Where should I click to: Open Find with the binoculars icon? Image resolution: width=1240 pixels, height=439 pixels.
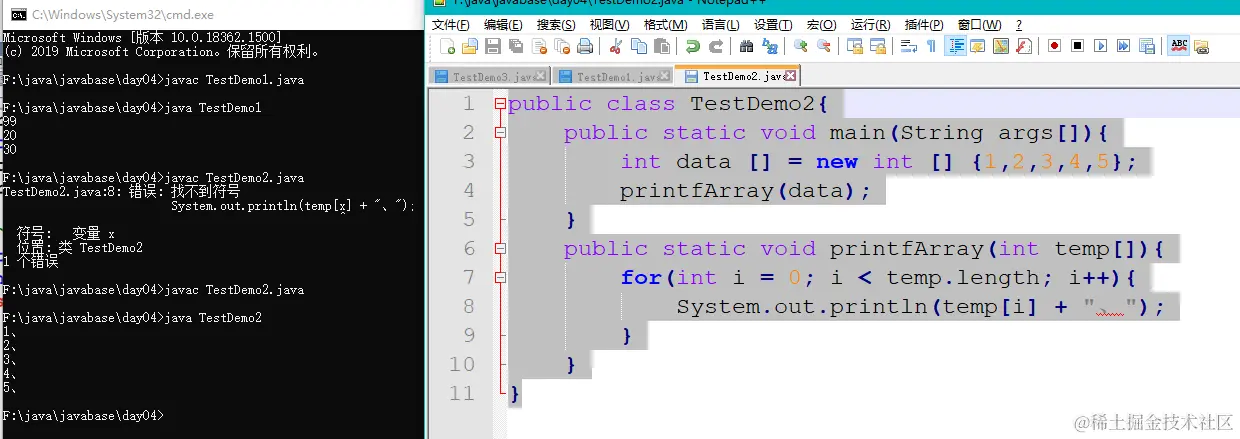pyautogui.click(x=746, y=46)
